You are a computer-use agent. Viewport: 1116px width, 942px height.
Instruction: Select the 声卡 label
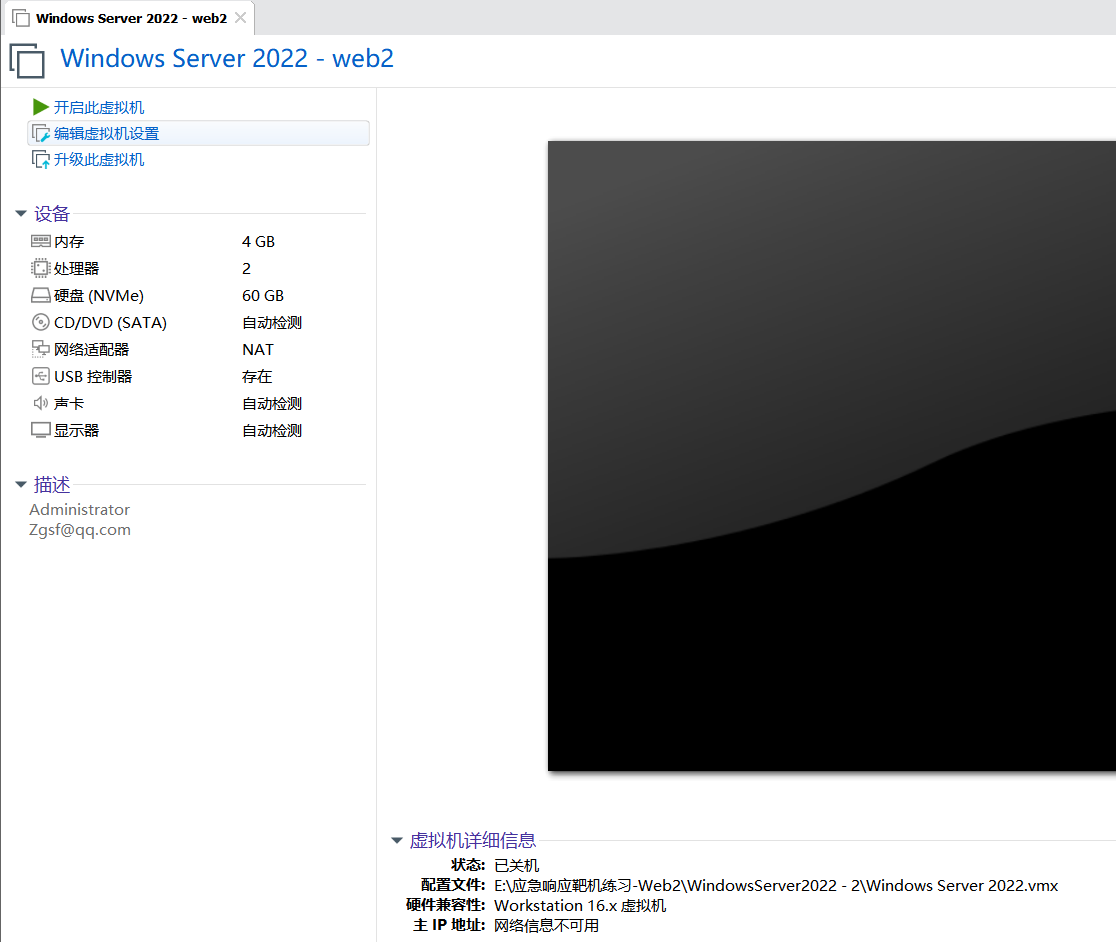click(x=69, y=404)
